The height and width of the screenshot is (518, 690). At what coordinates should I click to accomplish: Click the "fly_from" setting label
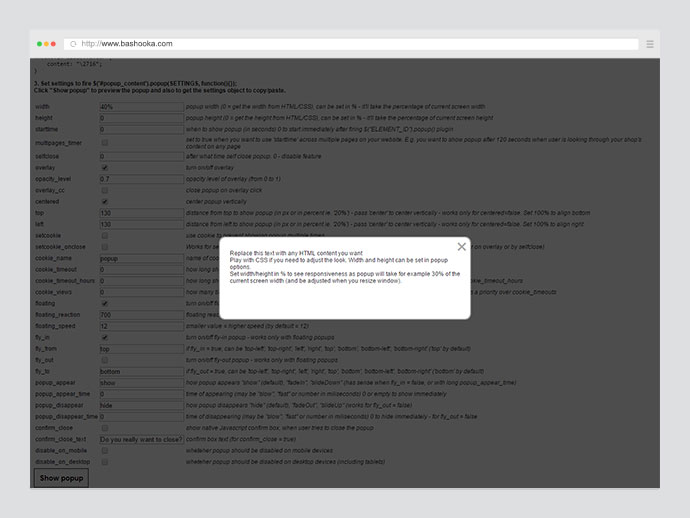[x=46, y=349]
